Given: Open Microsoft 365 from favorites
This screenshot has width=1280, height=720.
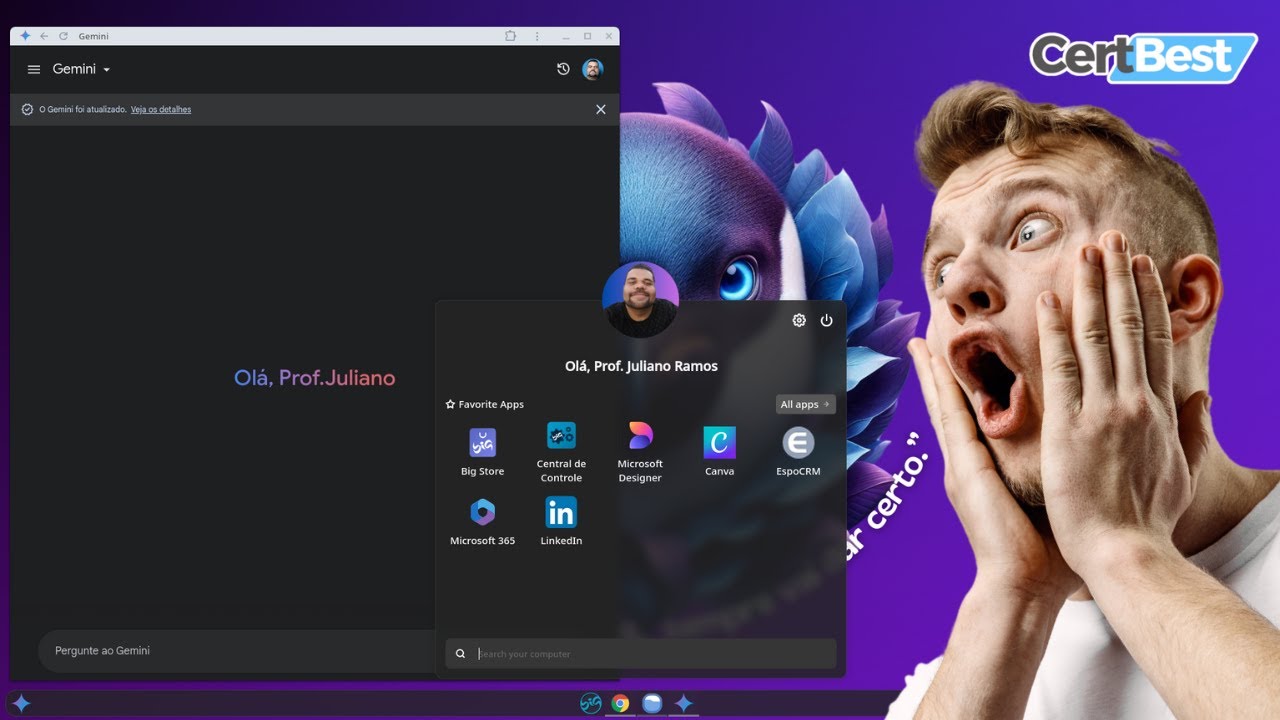Looking at the screenshot, I should click(x=483, y=521).
